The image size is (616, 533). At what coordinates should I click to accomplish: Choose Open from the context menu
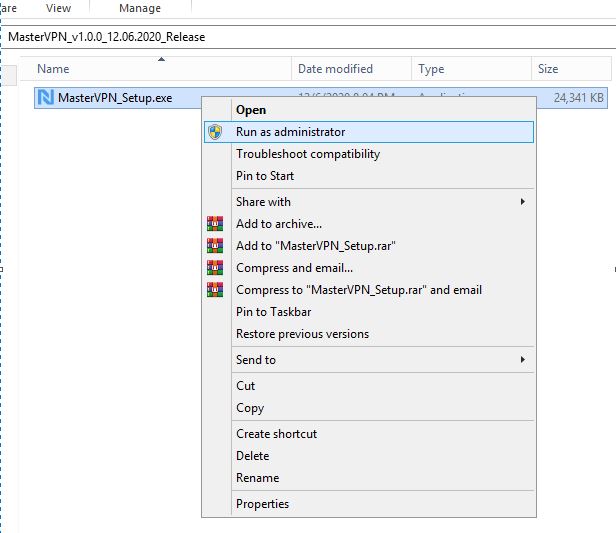click(369, 110)
